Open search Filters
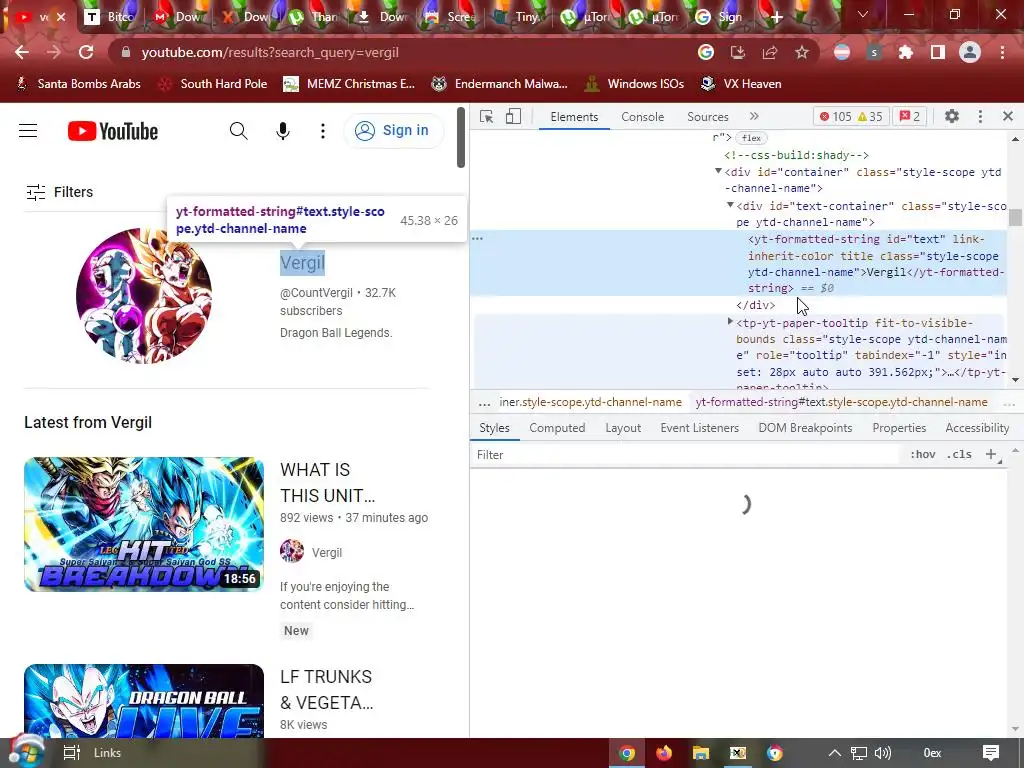The height and width of the screenshot is (768, 1024). tap(59, 192)
